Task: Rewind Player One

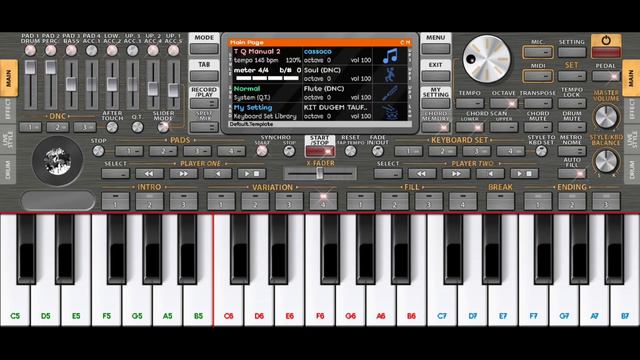Action: pos(149,173)
